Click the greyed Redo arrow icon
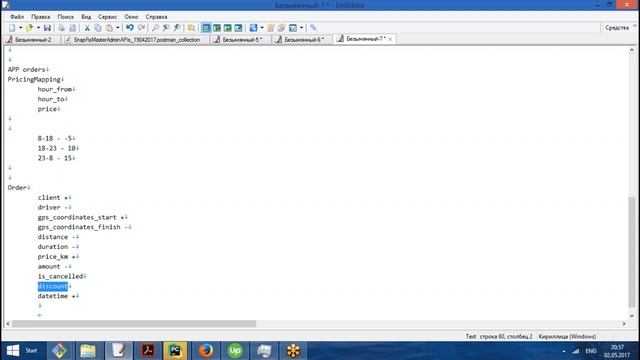The image size is (640, 360). point(141,28)
